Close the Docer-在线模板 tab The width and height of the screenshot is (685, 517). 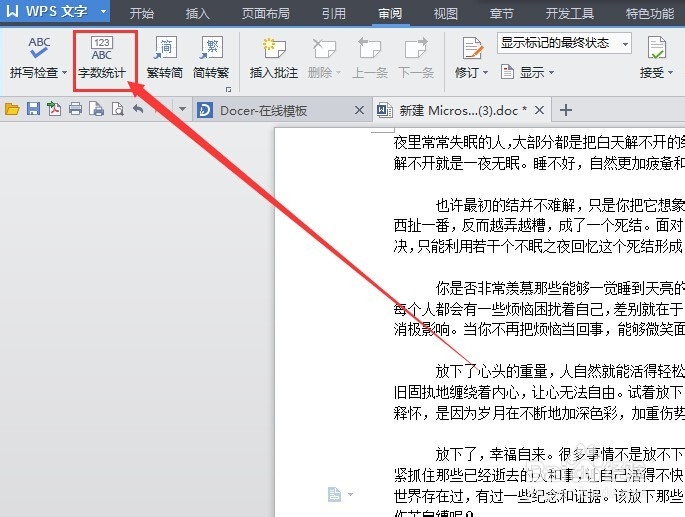[359, 110]
